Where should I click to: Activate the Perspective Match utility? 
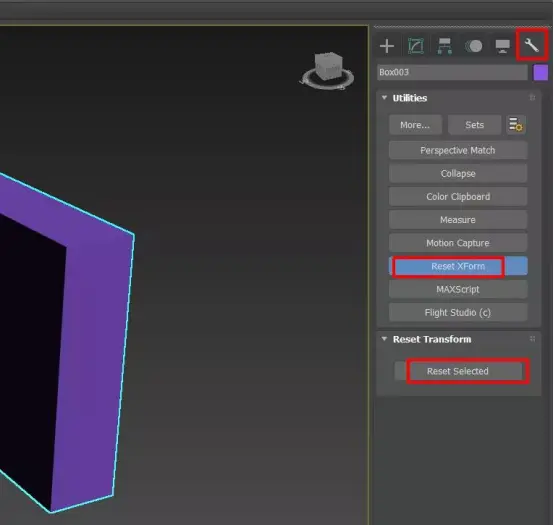pos(458,151)
